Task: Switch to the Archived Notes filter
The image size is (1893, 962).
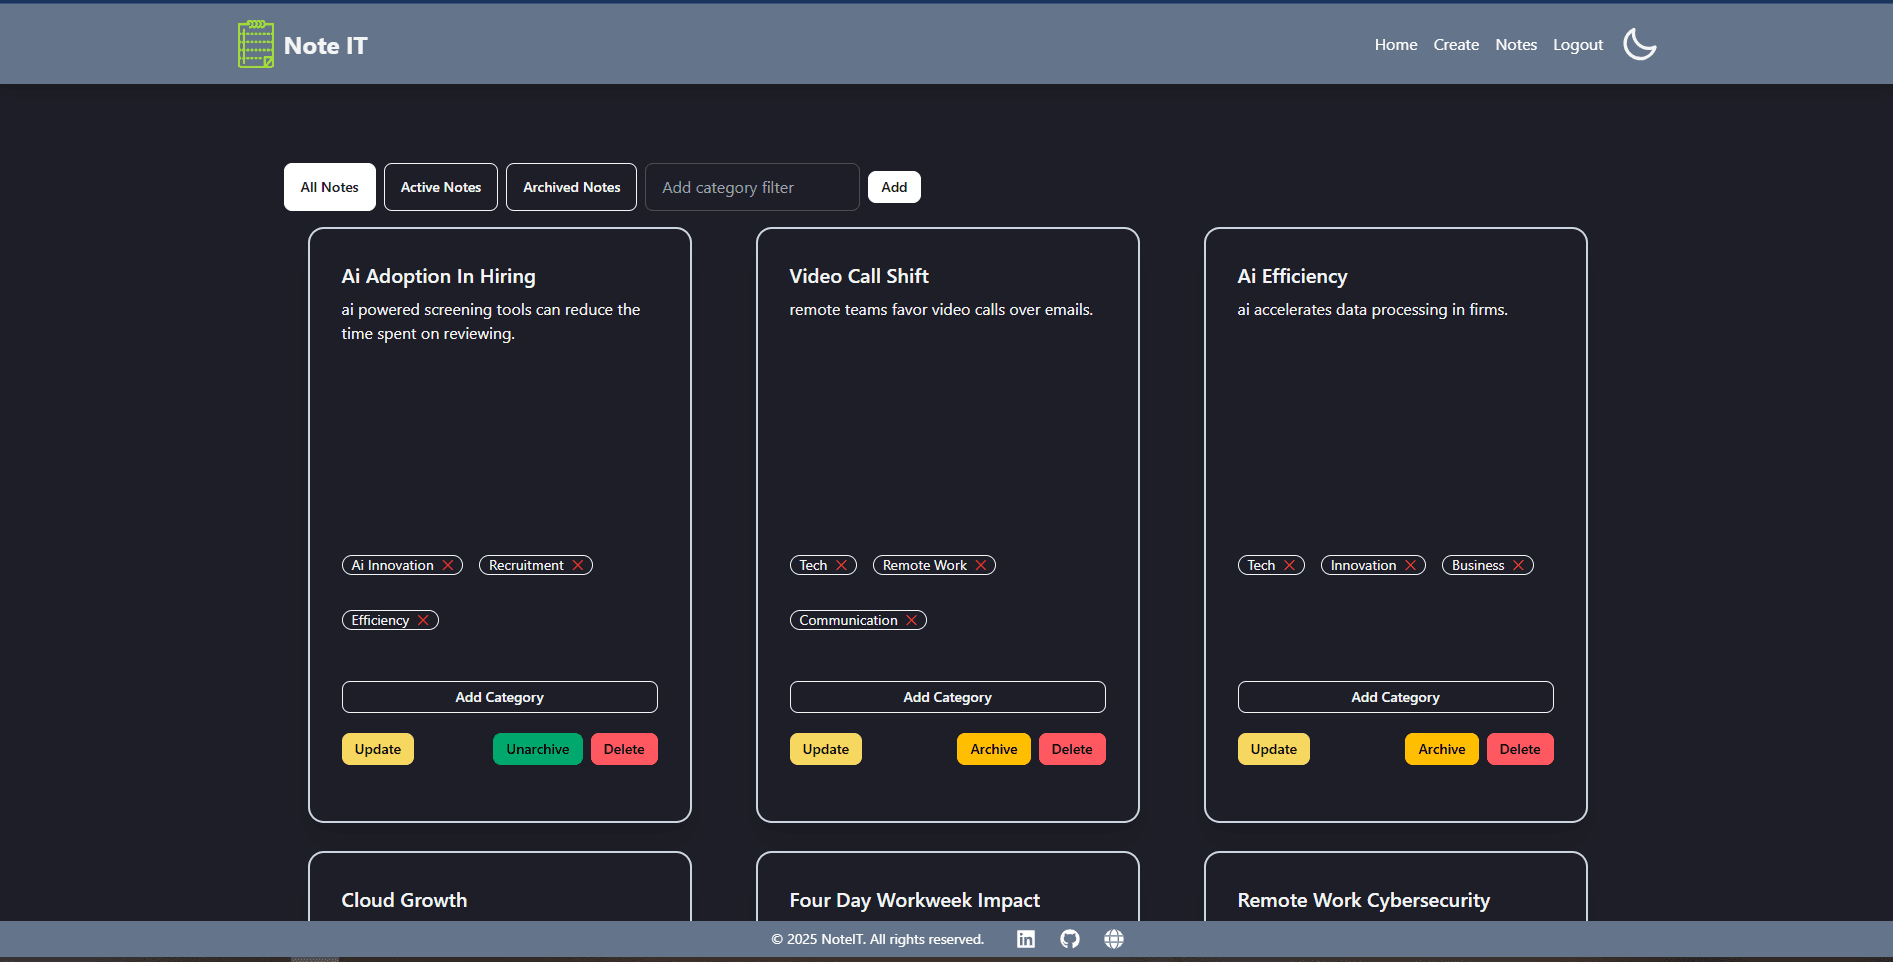Action: pos(571,187)
